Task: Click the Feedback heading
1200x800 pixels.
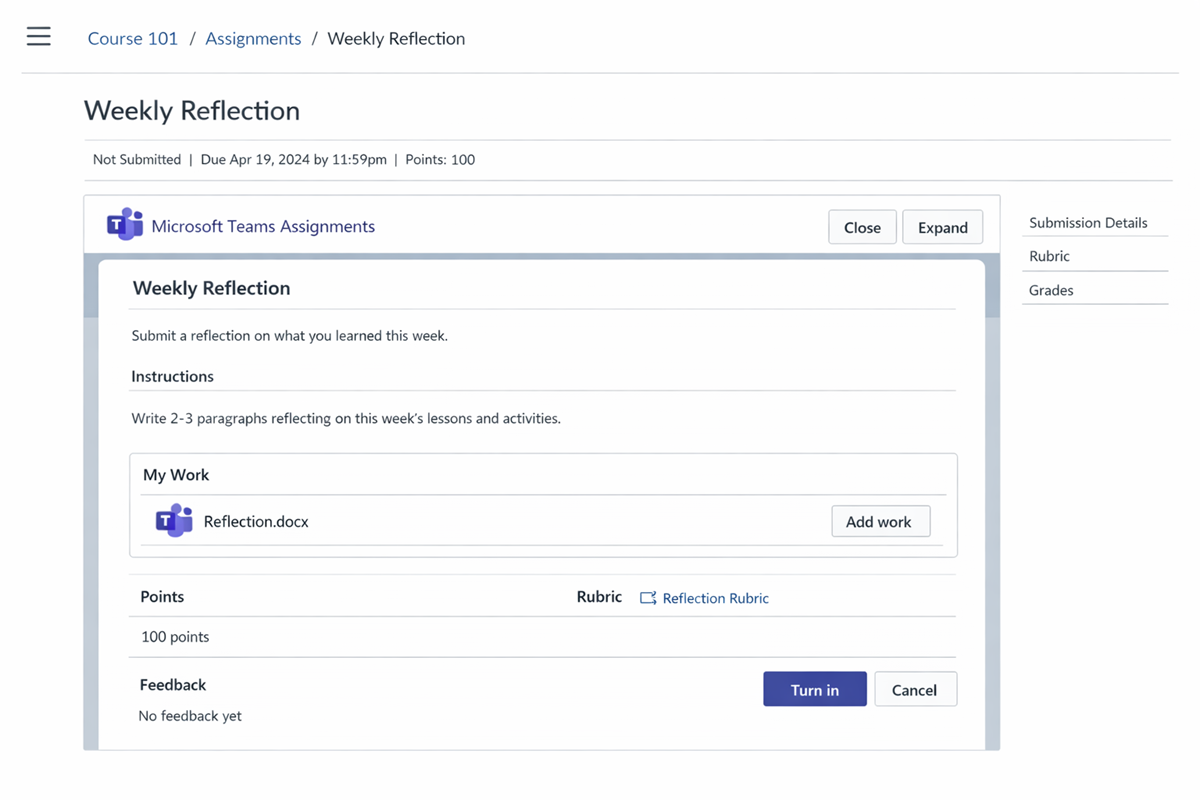Action: (173, 685)
